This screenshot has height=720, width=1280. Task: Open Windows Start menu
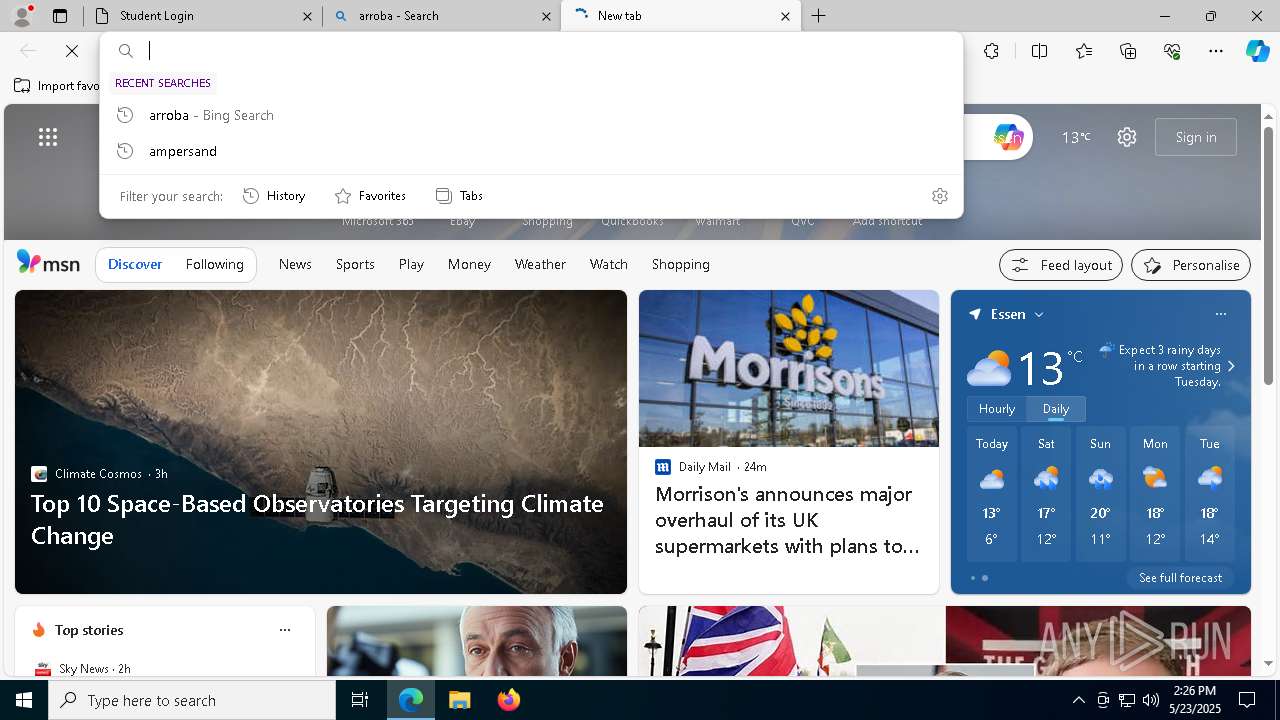coord(24,700)
